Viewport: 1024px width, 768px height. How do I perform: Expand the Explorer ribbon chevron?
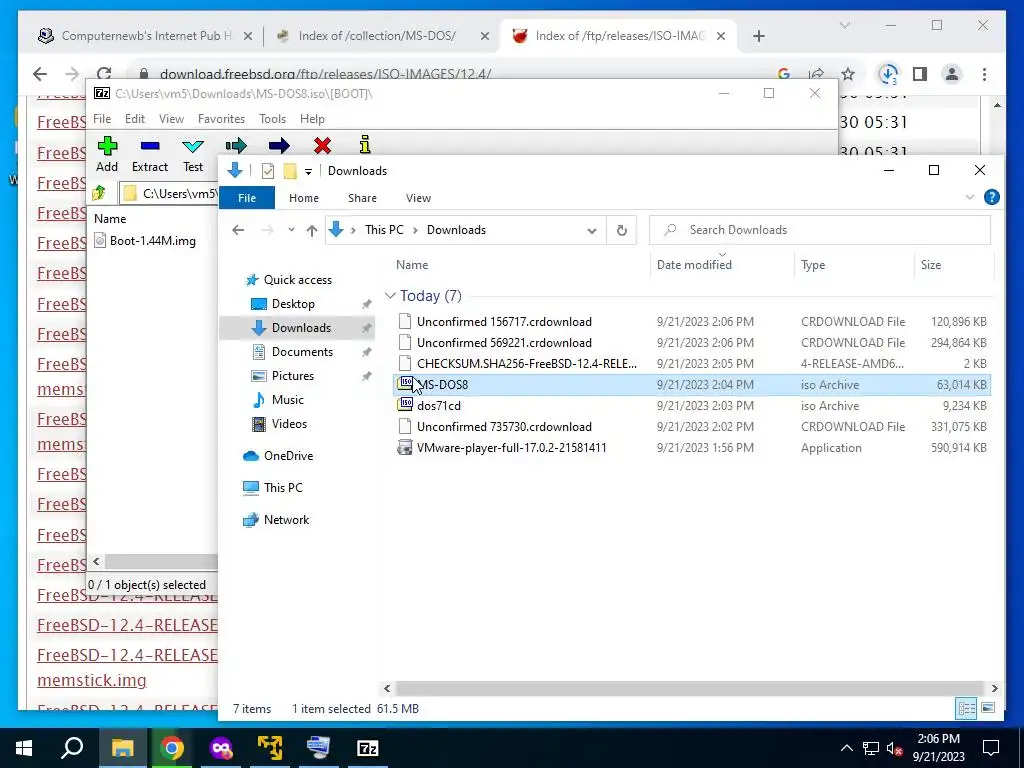(970, 197)
